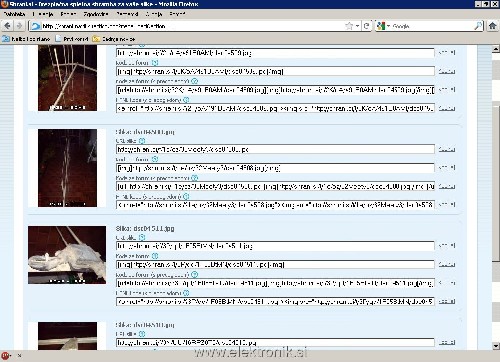This screenshot has height=362, width=500.
Task: Open the Google search engine dropdown
Action: pos(383,26)
